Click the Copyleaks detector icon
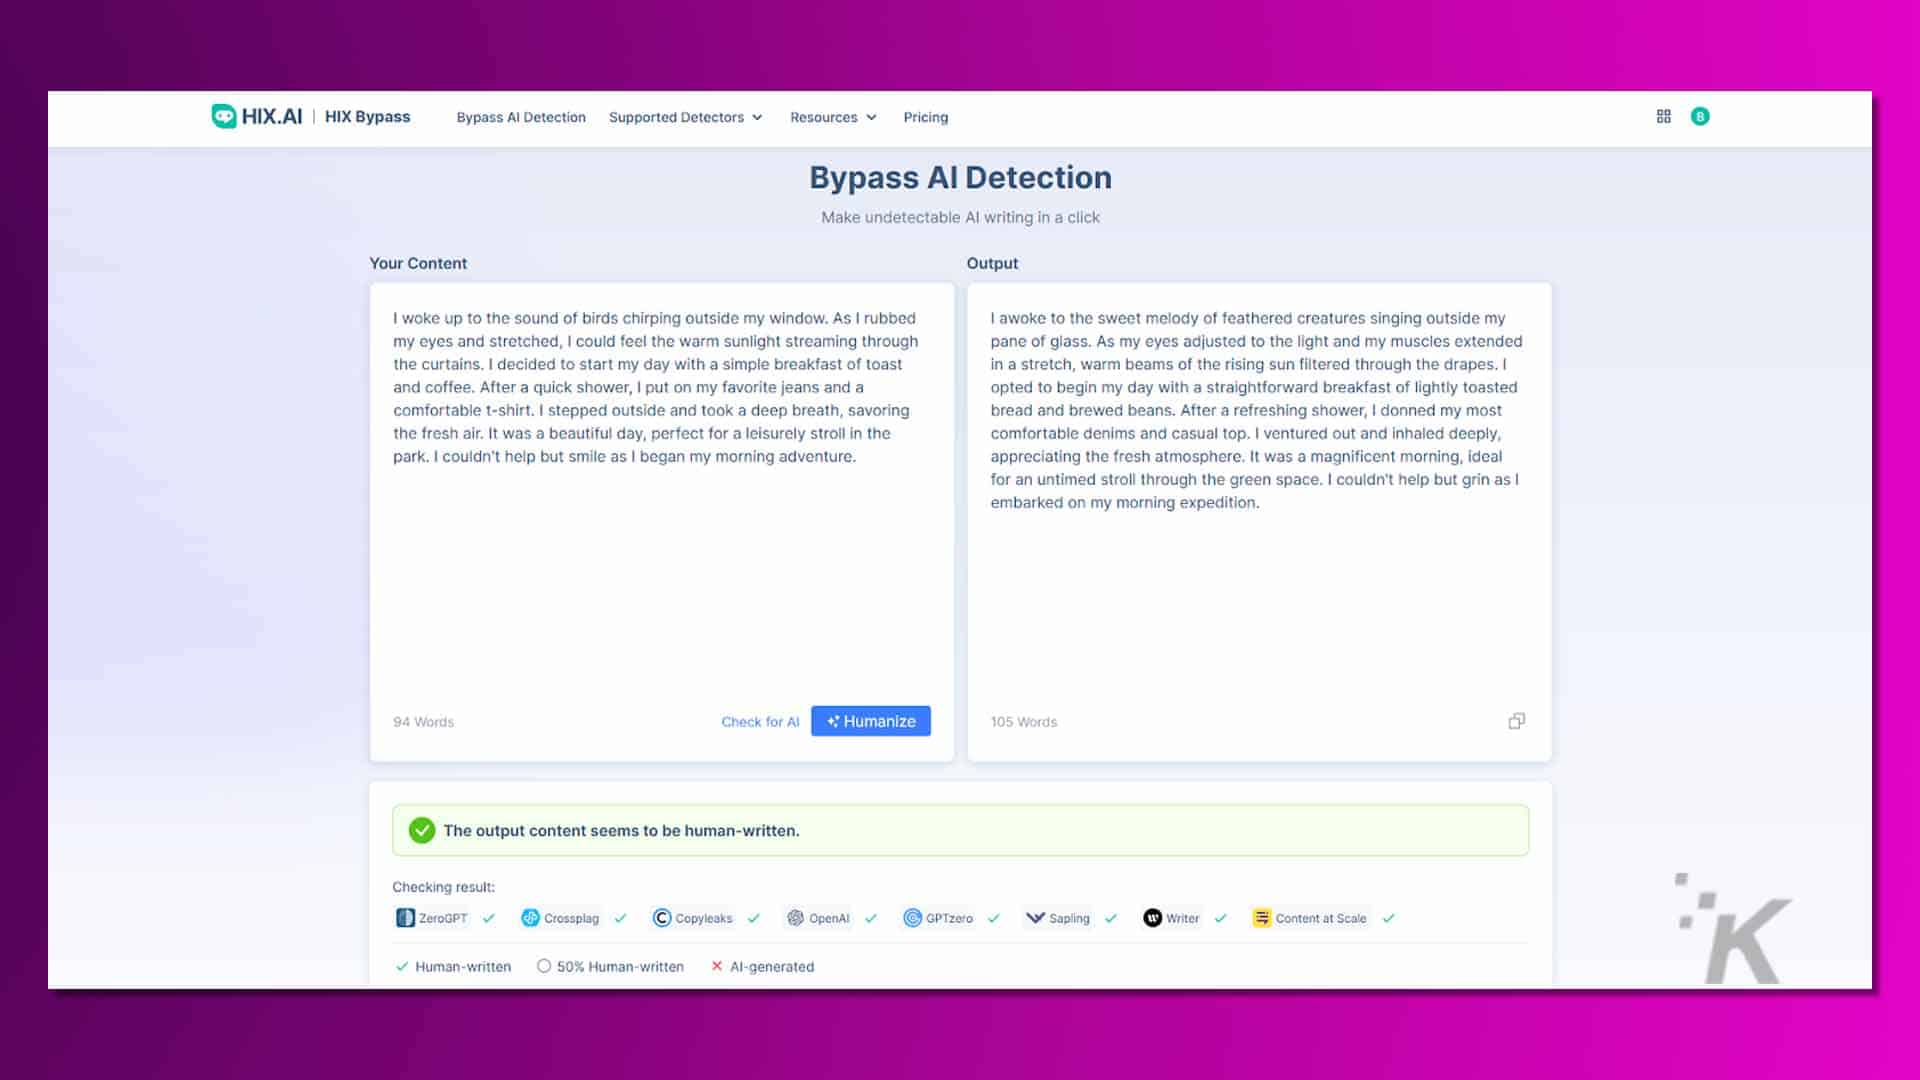This screenshot has width=1920, height=1080. coord(661,918)
